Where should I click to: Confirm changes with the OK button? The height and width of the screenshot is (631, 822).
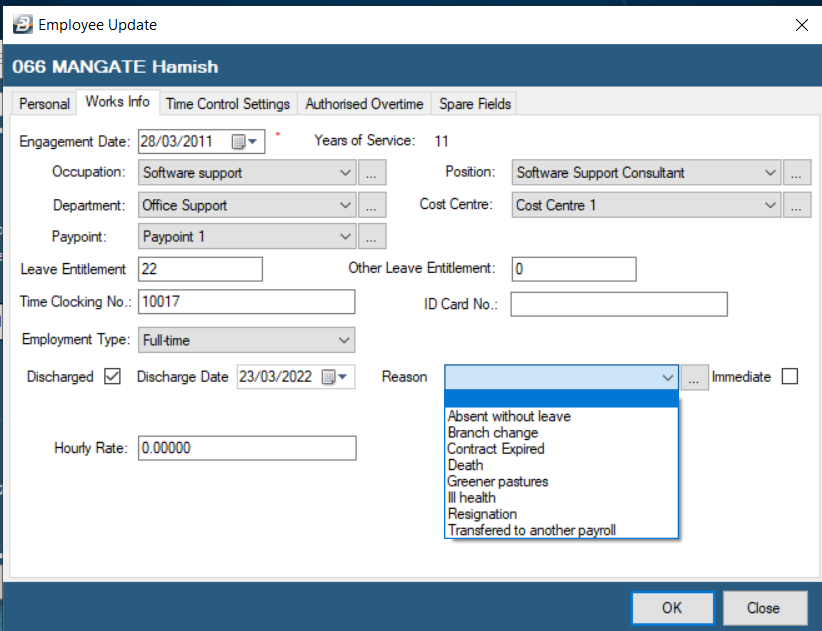(672, 608)
